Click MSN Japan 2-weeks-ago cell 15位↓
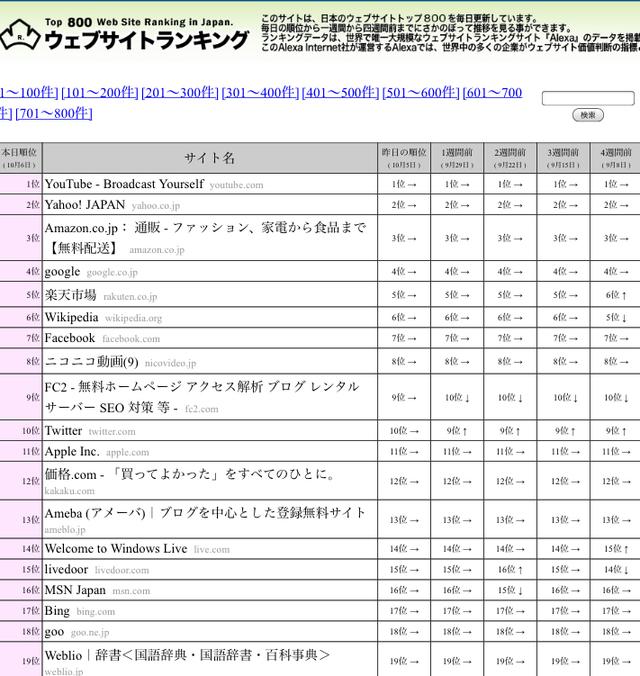 pyautogui.click(x=510, y=590)
